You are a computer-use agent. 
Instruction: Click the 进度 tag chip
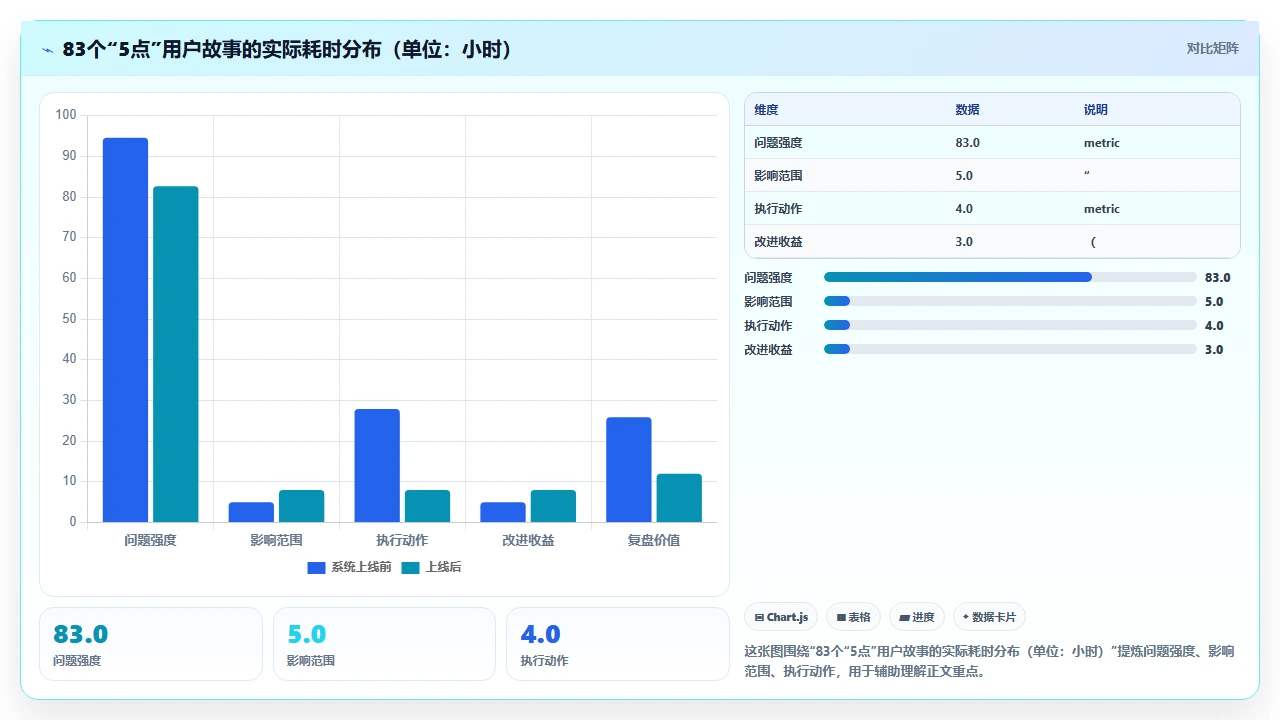tap(917, 617)
